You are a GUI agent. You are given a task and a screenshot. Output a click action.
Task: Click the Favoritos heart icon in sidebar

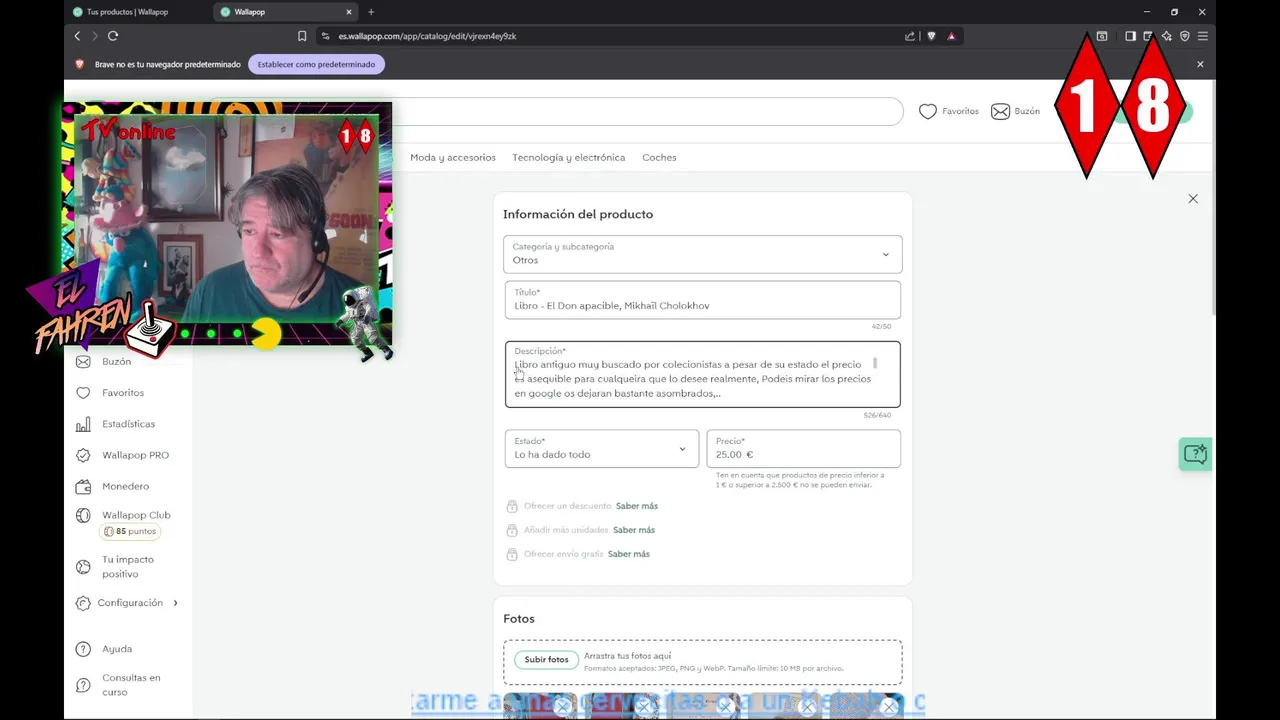(x=83, y=393)
